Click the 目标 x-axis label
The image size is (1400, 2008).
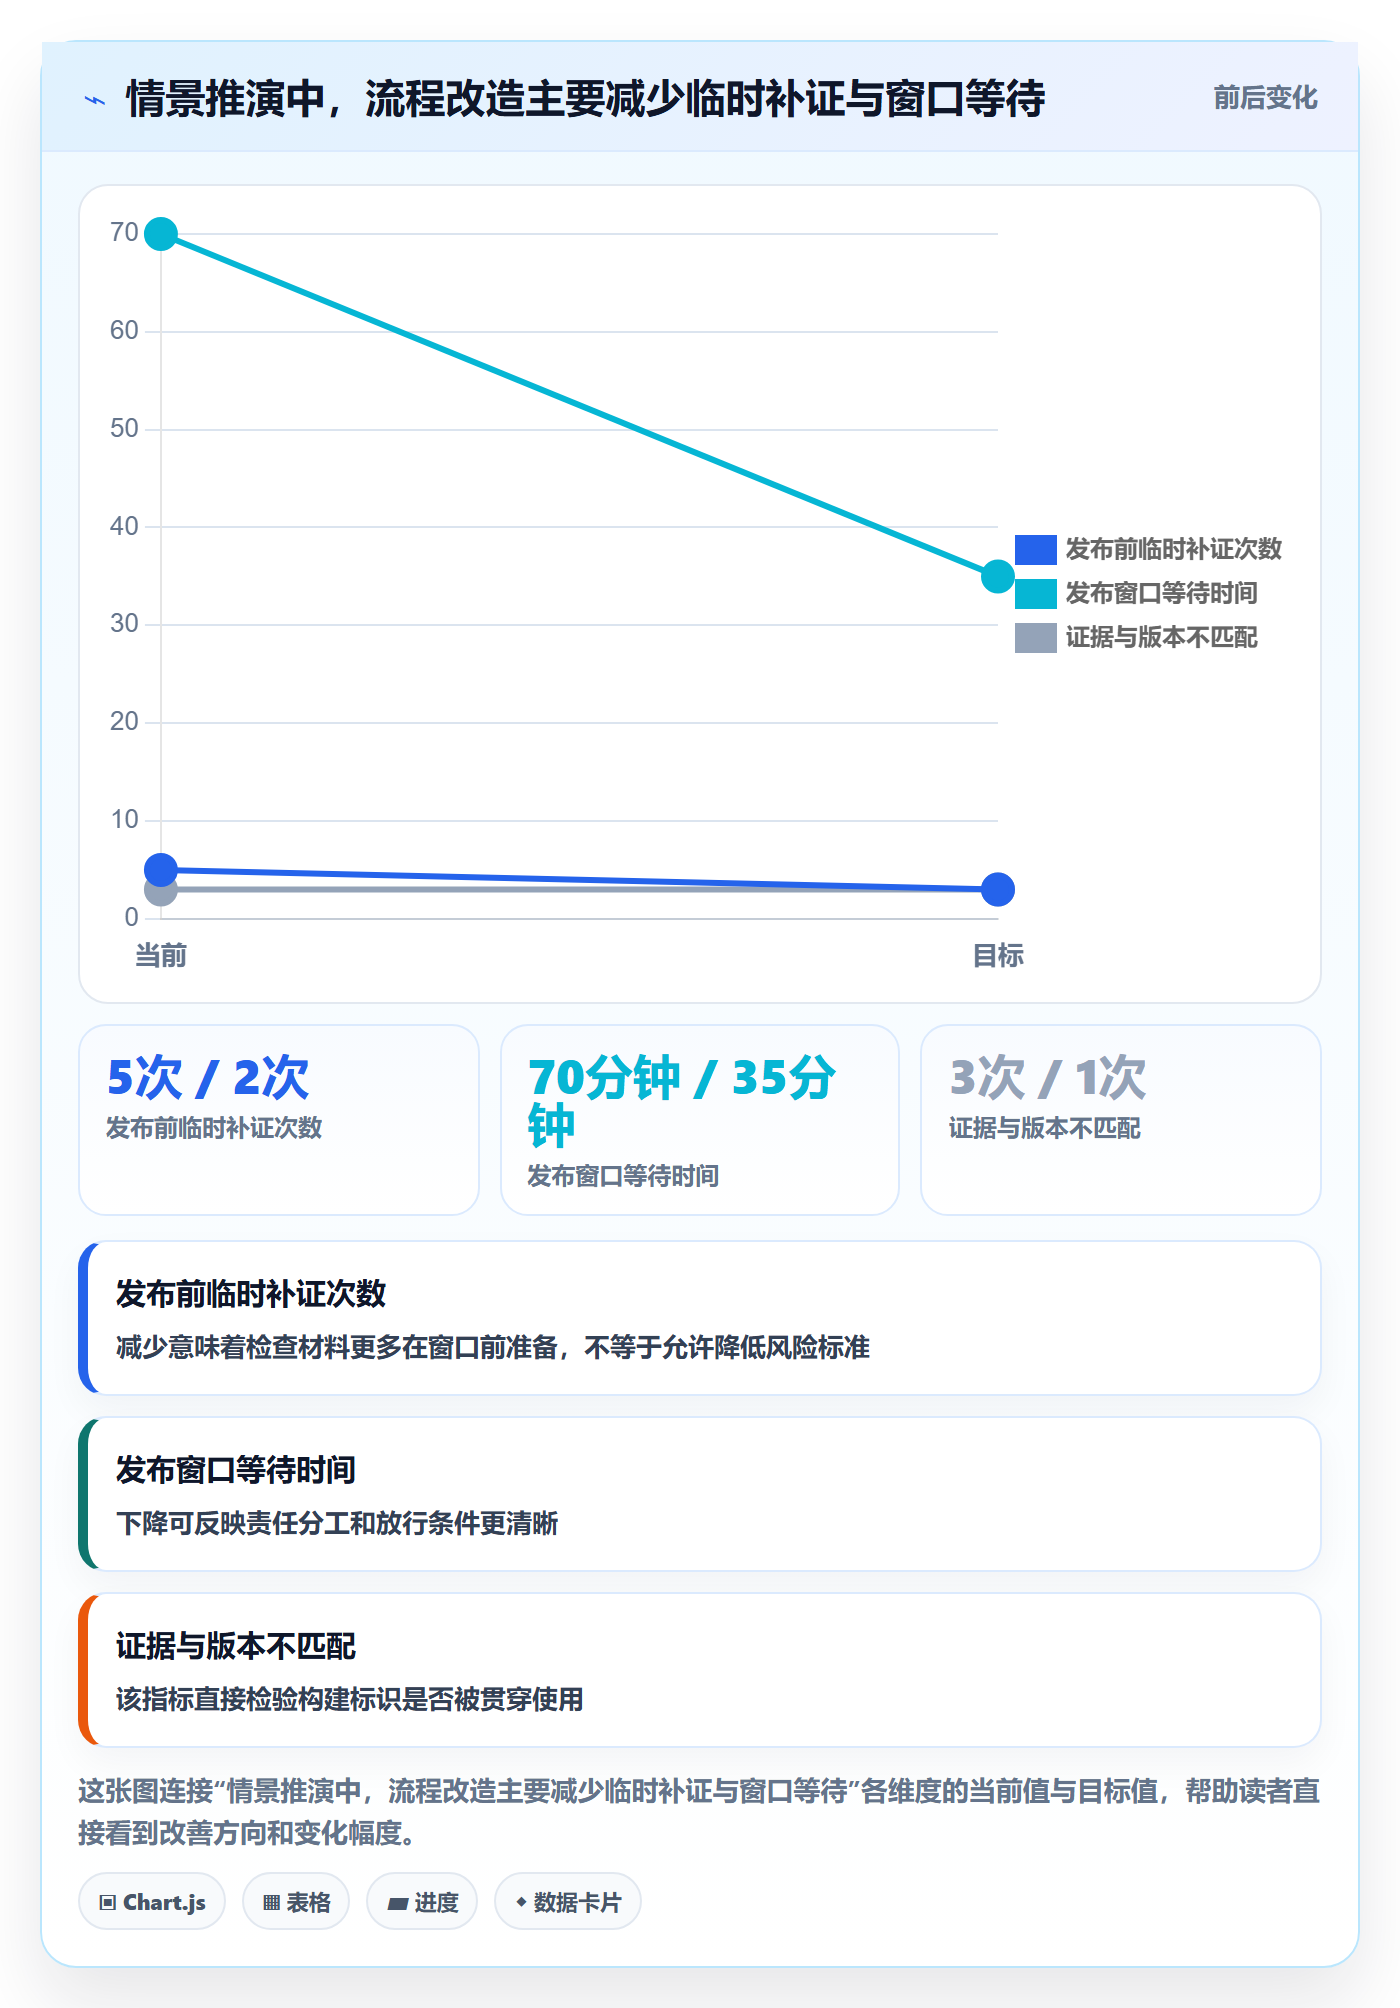[x=998, y=956]
